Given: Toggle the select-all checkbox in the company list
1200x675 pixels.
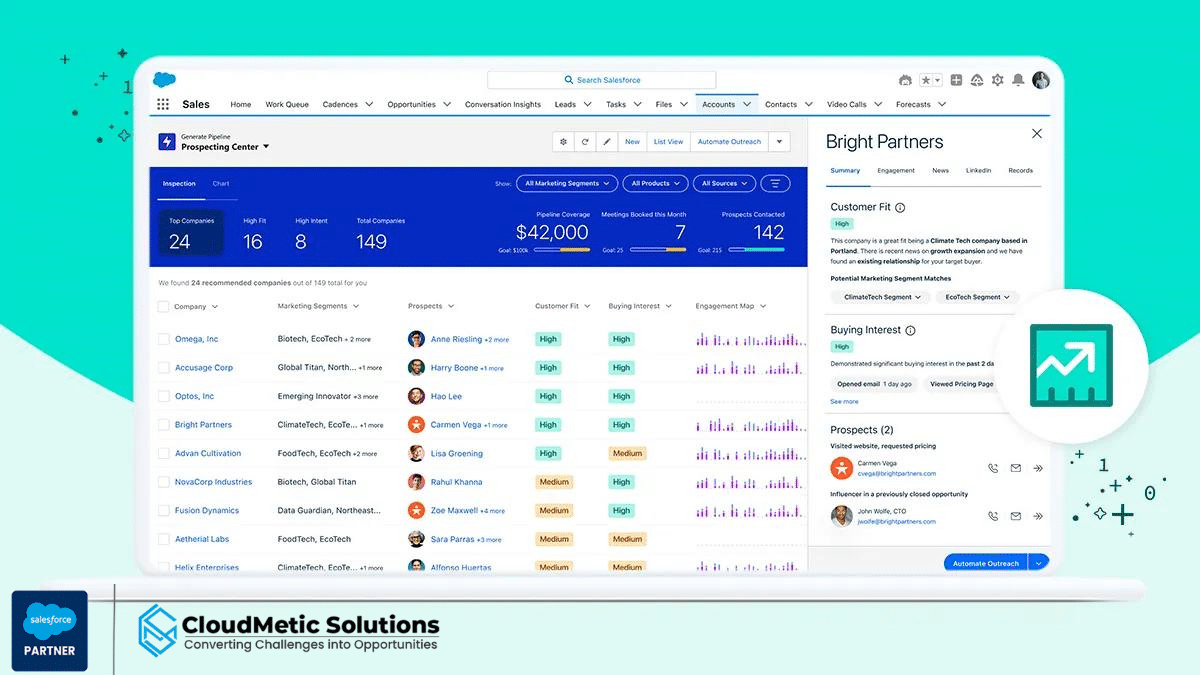Looking at the screenshot, I should click(162, 306).
